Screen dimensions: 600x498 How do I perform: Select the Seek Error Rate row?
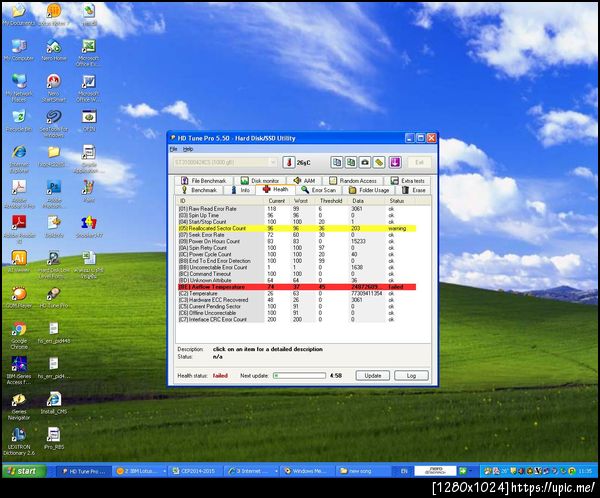coord(297,235)
